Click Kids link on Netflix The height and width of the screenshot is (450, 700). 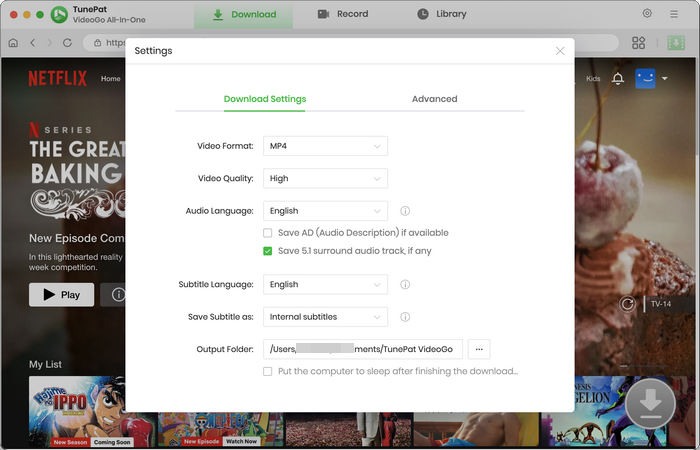pyautogui.click(x=593, y=79)
